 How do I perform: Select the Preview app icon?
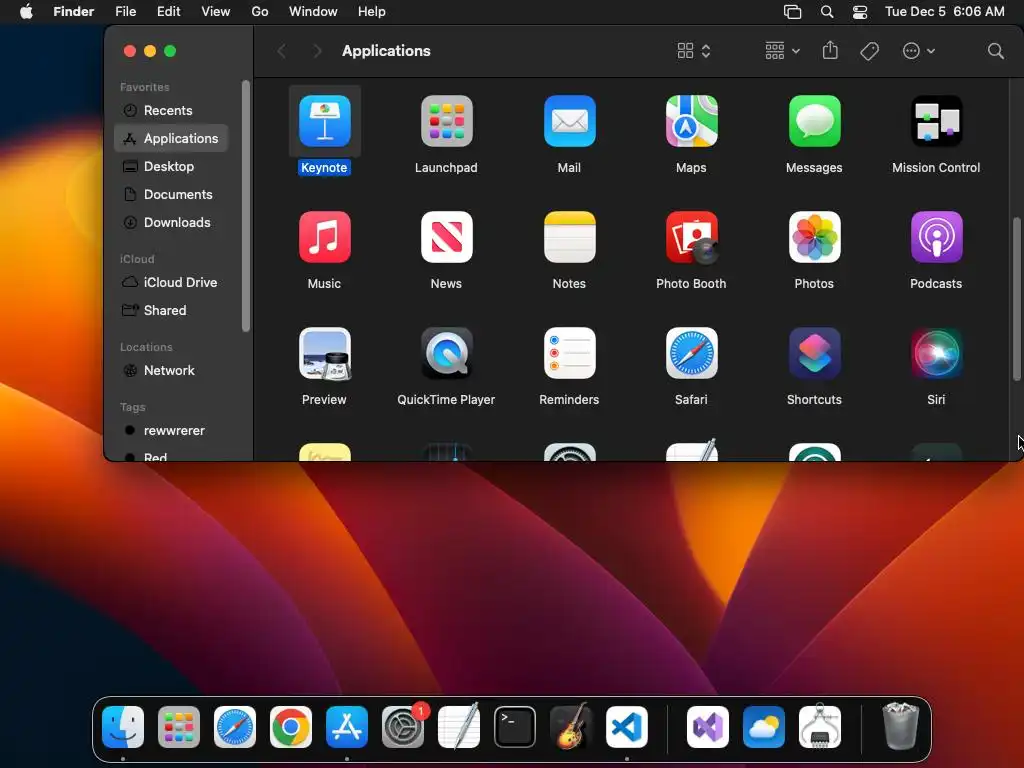pyautogui.click(x=325, y=353)
